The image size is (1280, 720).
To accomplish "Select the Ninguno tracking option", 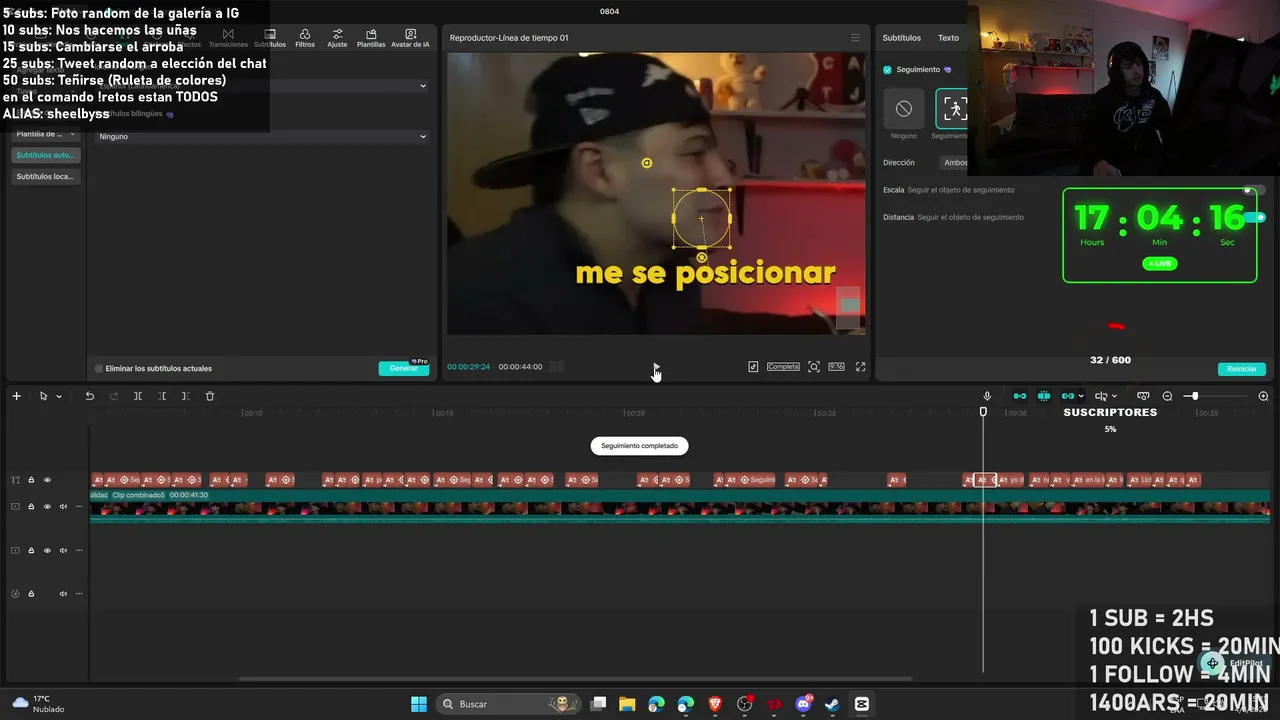I will coord(904,109).
